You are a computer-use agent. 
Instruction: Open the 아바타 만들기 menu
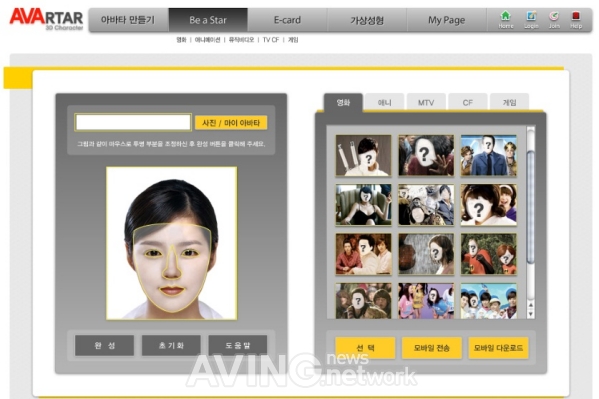(x=128, y=20)
